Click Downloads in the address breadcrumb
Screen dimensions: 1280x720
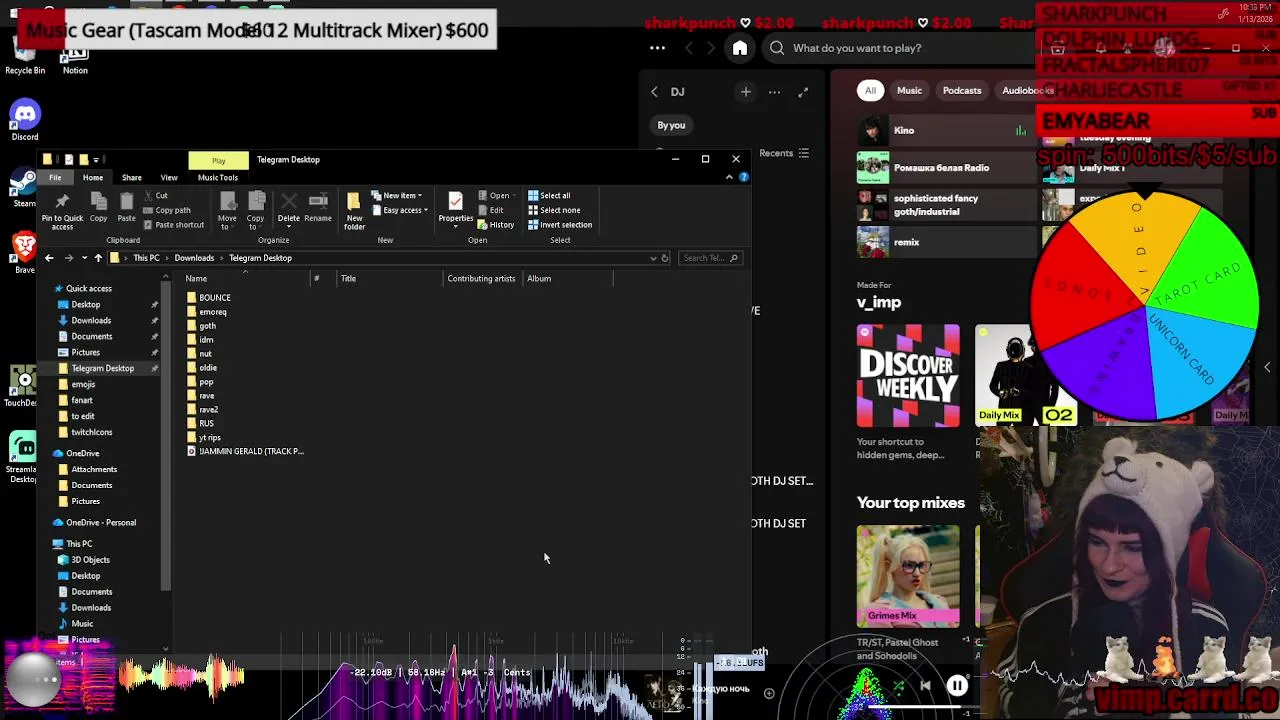[194, 258]
